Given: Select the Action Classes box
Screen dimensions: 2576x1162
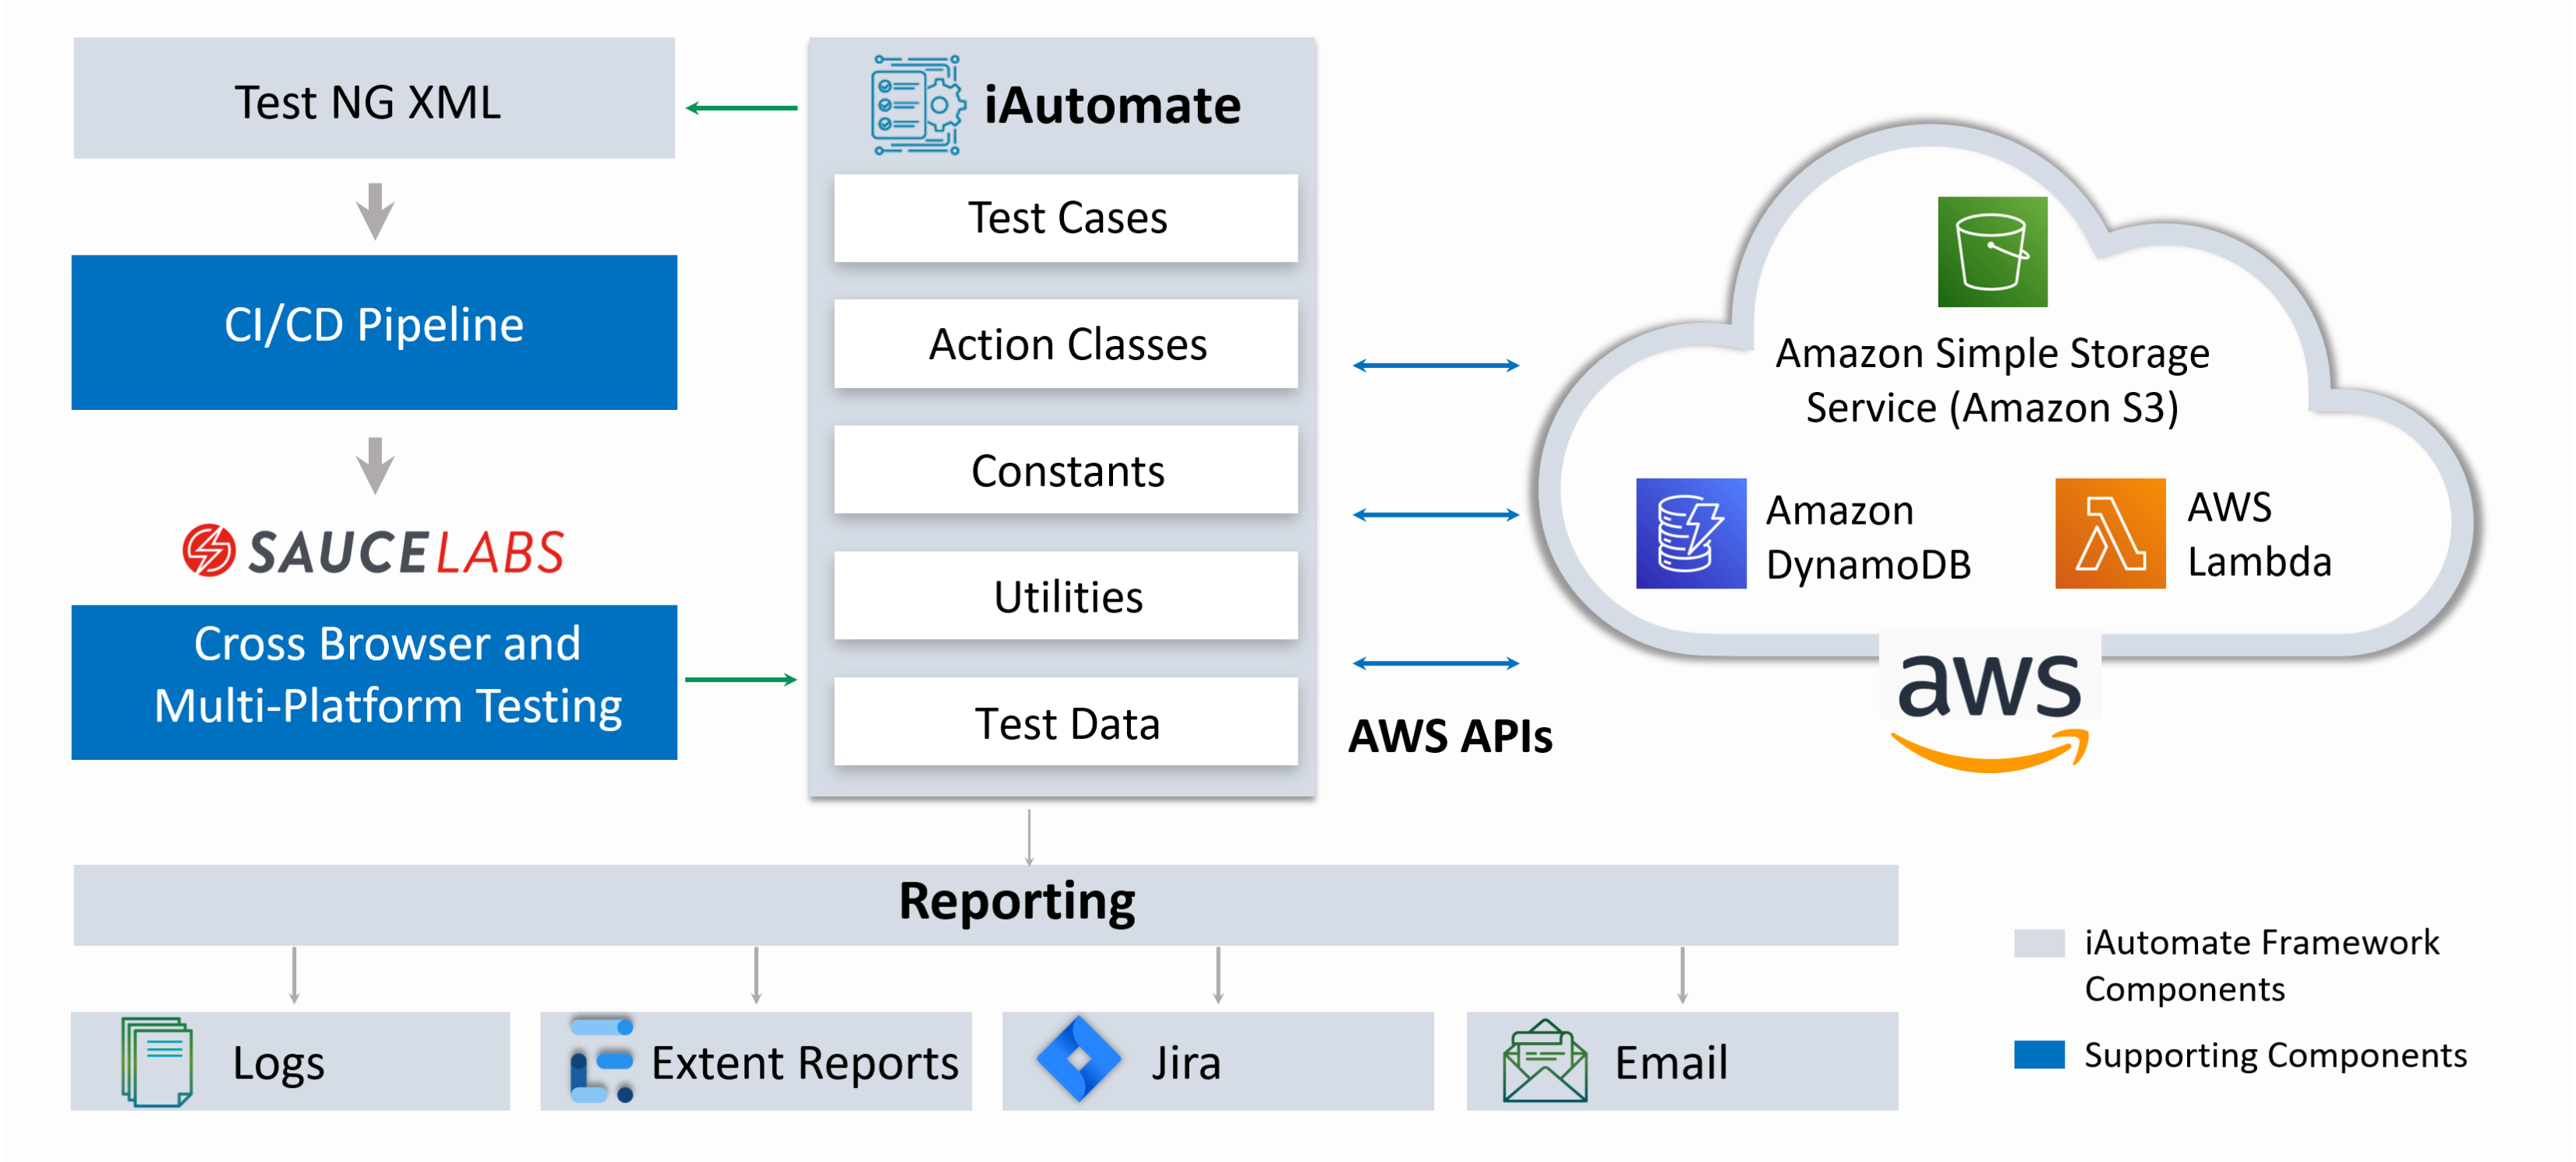Looking at the screenshot, I should point(1066,344).
